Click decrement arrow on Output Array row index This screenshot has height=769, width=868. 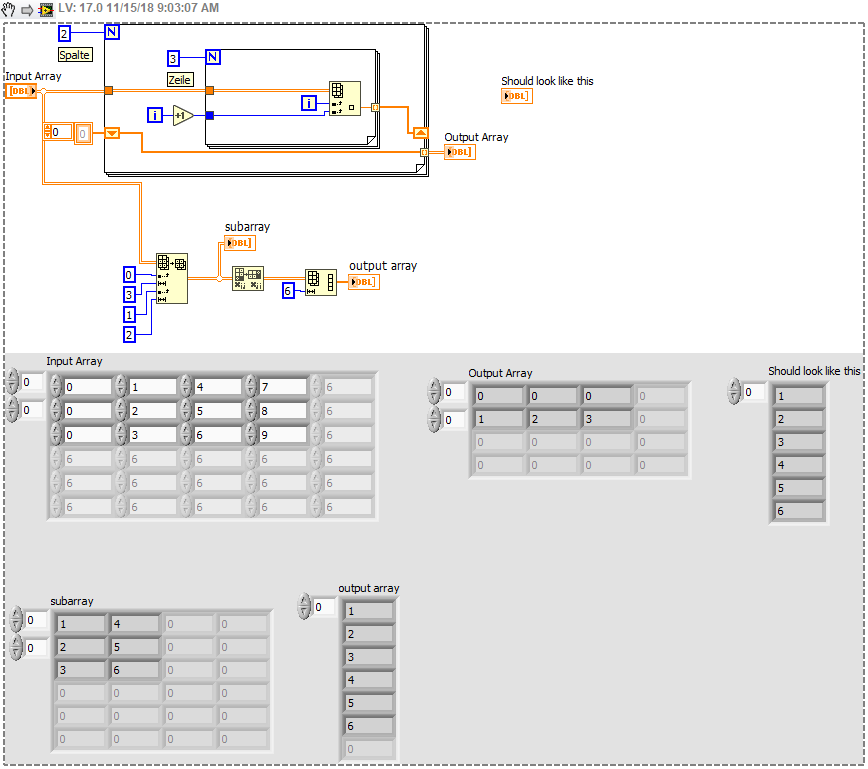[433, 397]
